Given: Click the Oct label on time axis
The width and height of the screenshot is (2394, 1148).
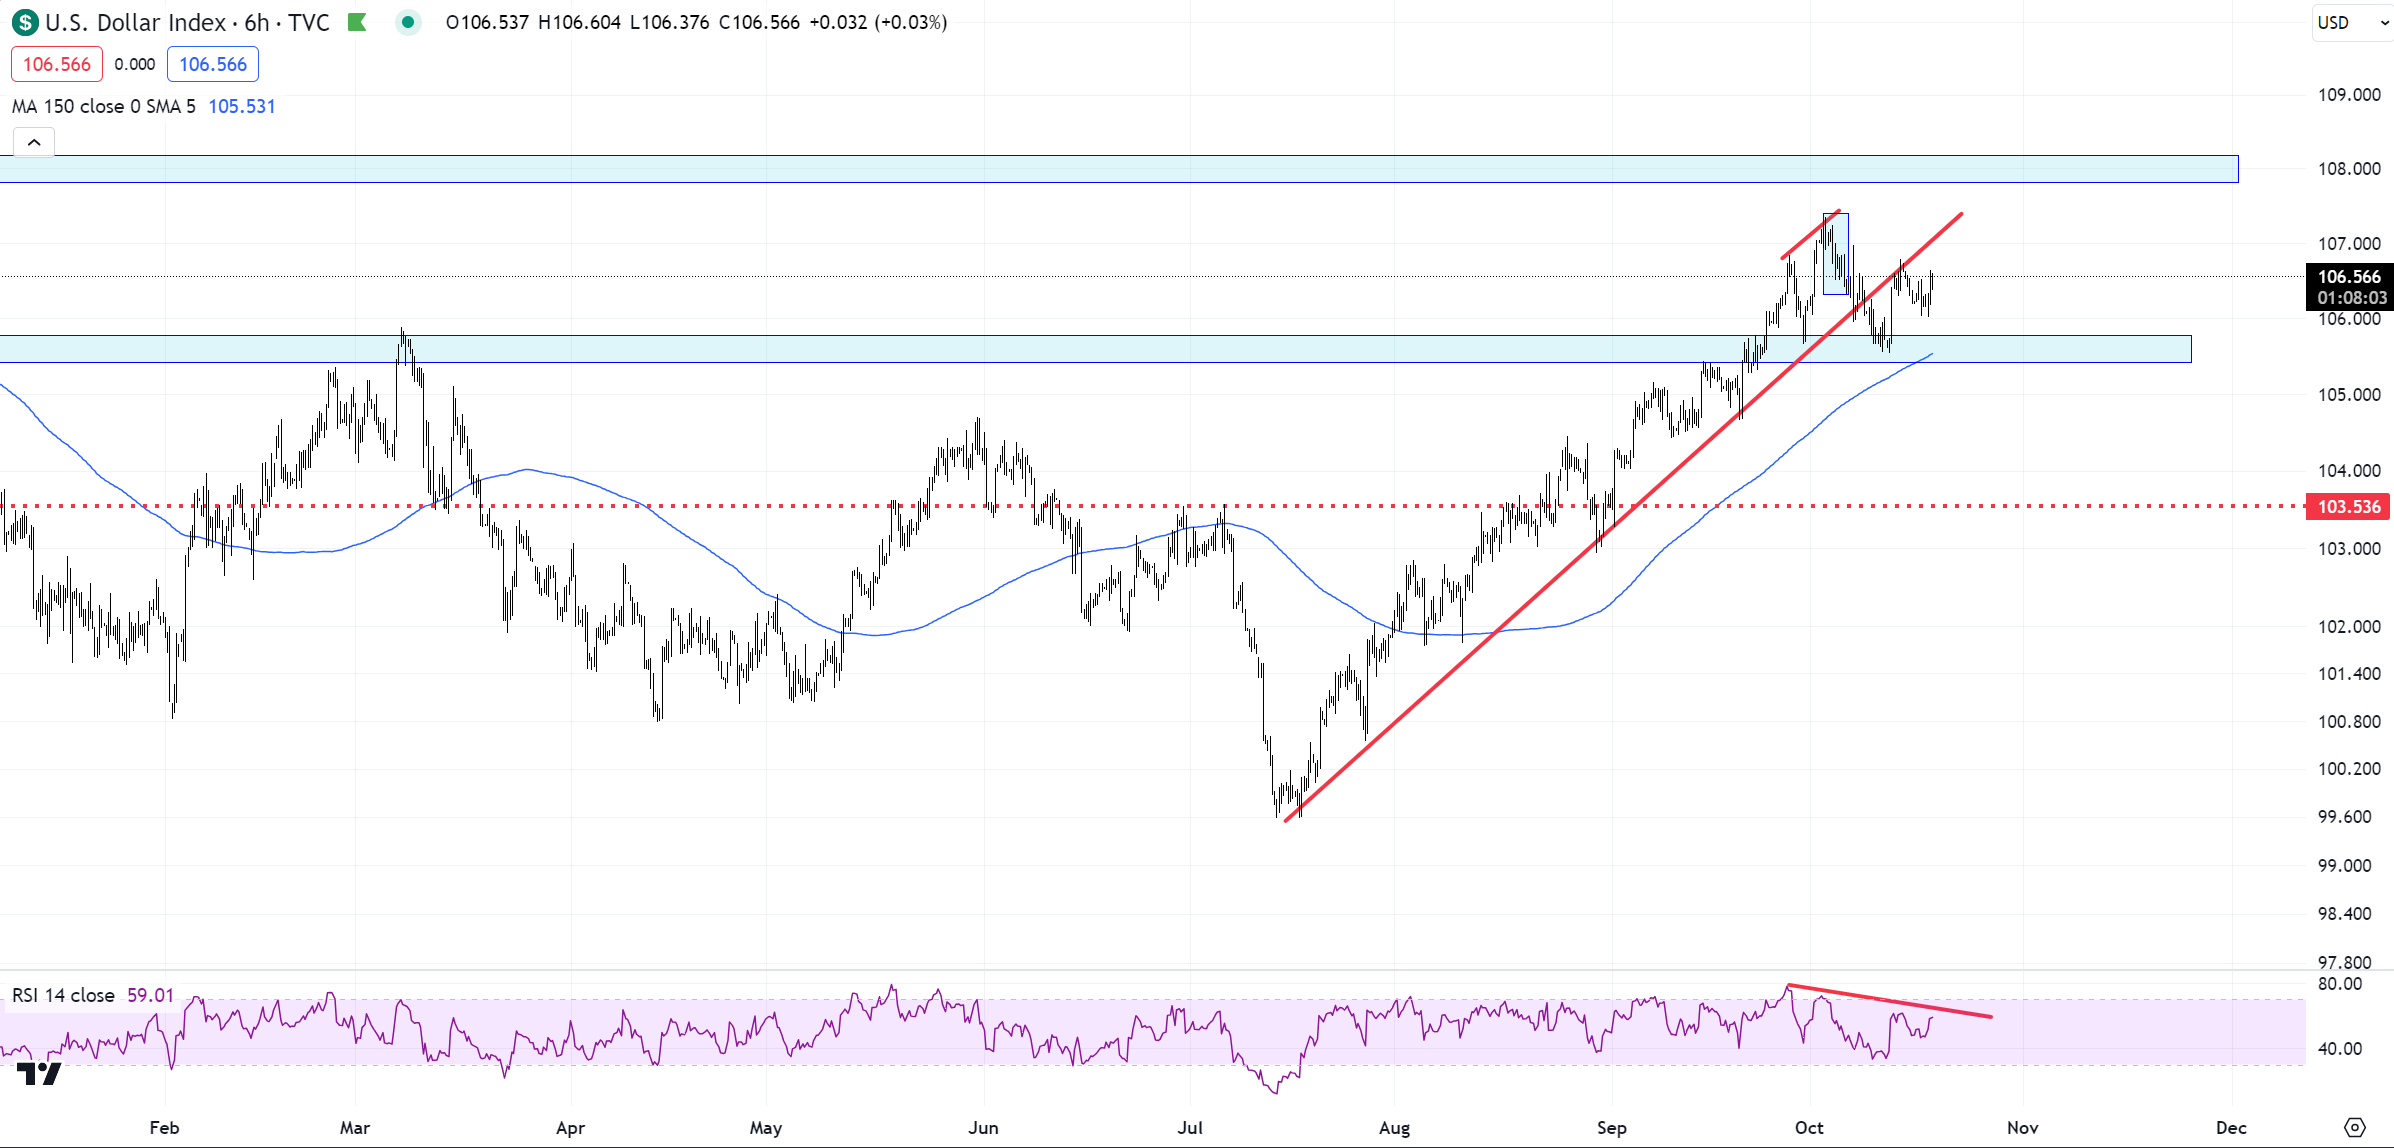Looking at the screenshot, I should pos(1809,1127).
